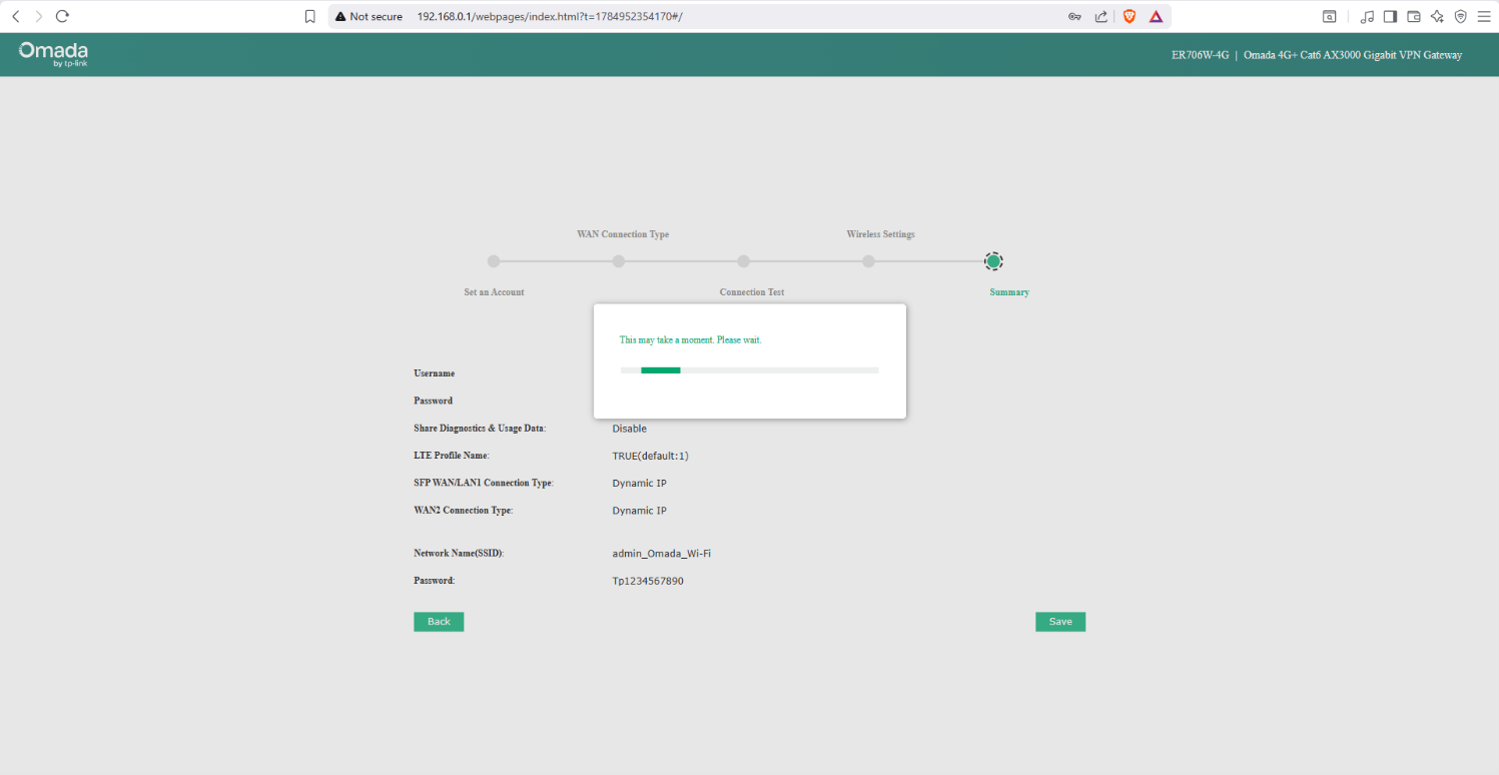
Task: Click the Set an Account step label
Action: (494, 292)
